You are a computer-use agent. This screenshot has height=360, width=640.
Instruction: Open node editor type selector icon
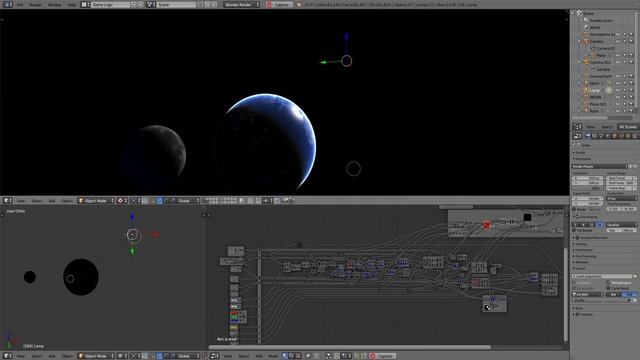pyautogui.click(x=215, y=356)
